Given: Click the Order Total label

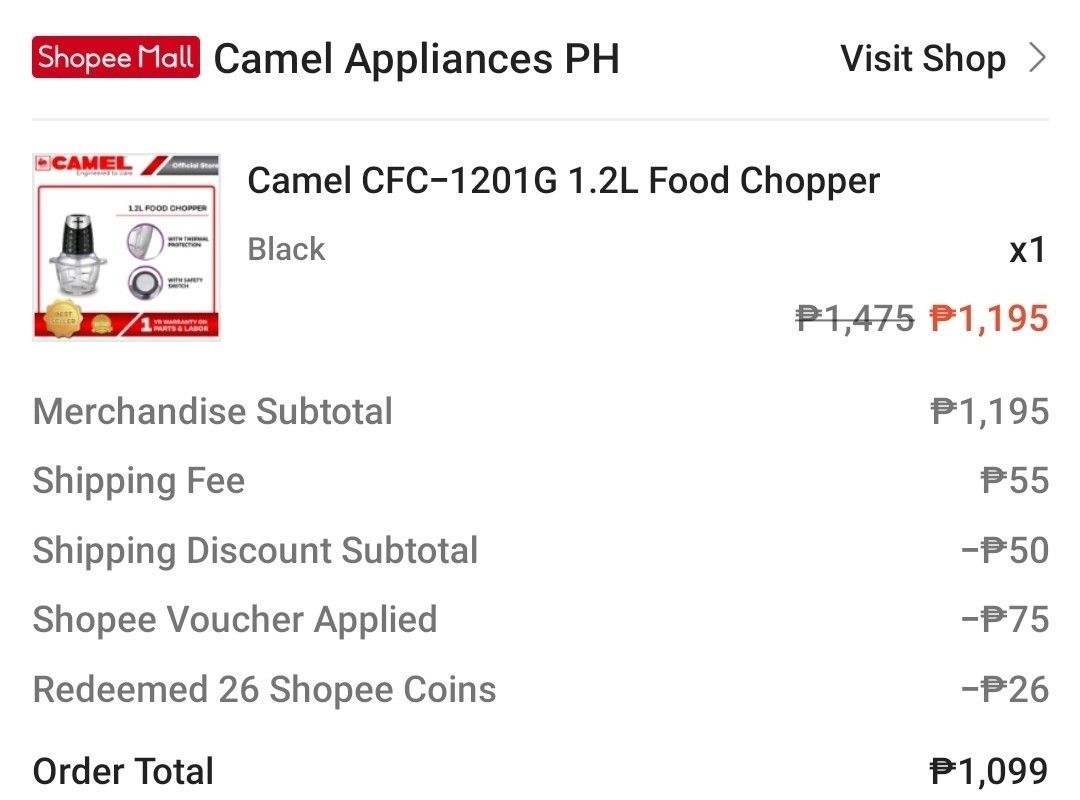Looking at the screenshot, I should pos(122,770).
